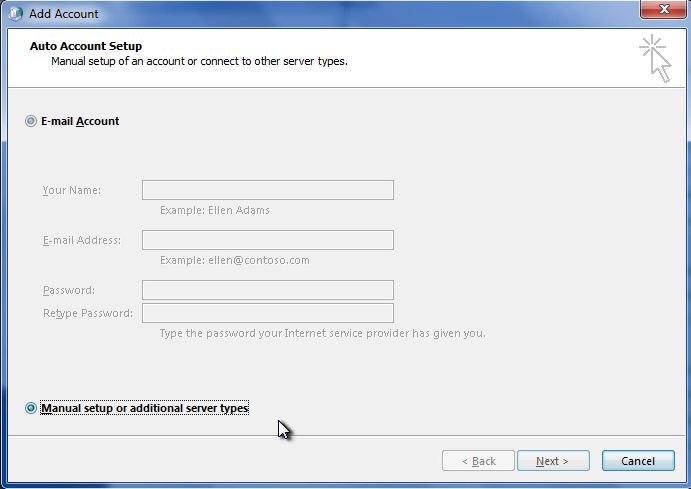Screen dimensions: 691x489
Task: Click the Cancel button
Action: 638,461
